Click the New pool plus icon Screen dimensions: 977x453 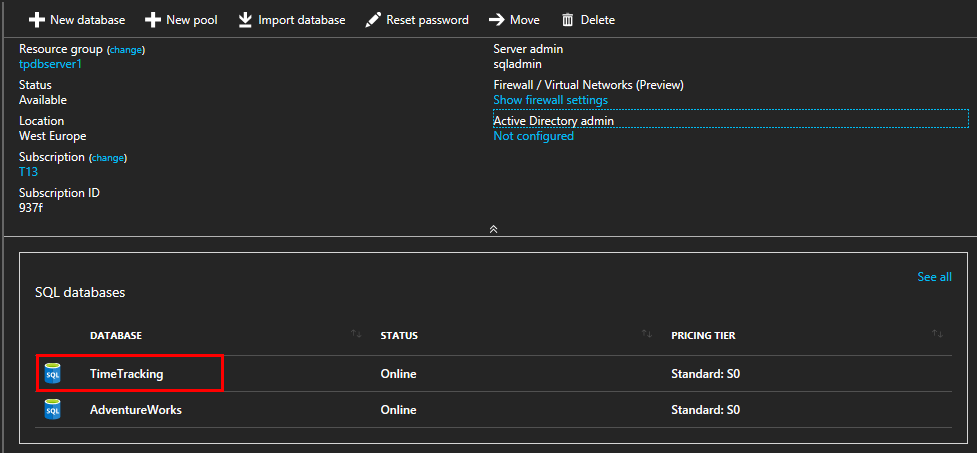(153, 20)
